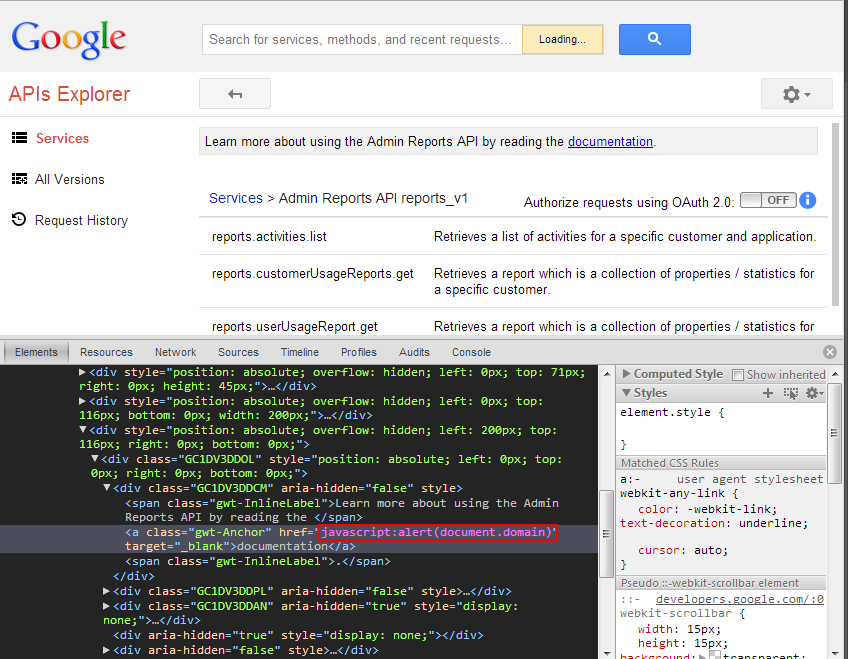Open the gear settings dropdown
Screen dimensions: 848x659
pos(796,94)
